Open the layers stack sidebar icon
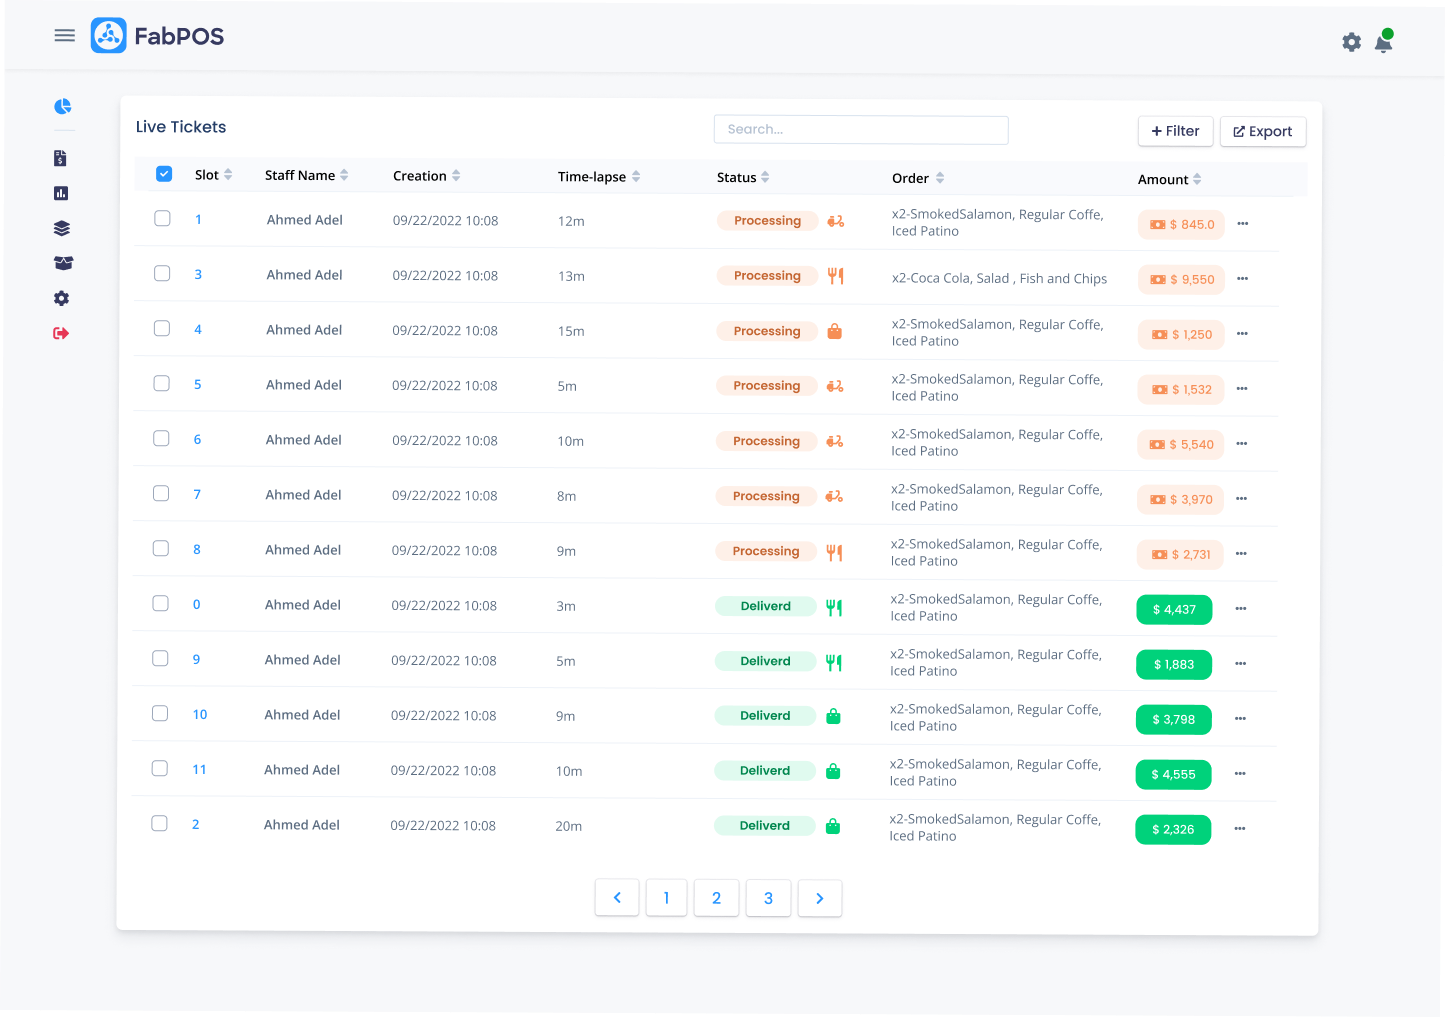 (62, 228)
